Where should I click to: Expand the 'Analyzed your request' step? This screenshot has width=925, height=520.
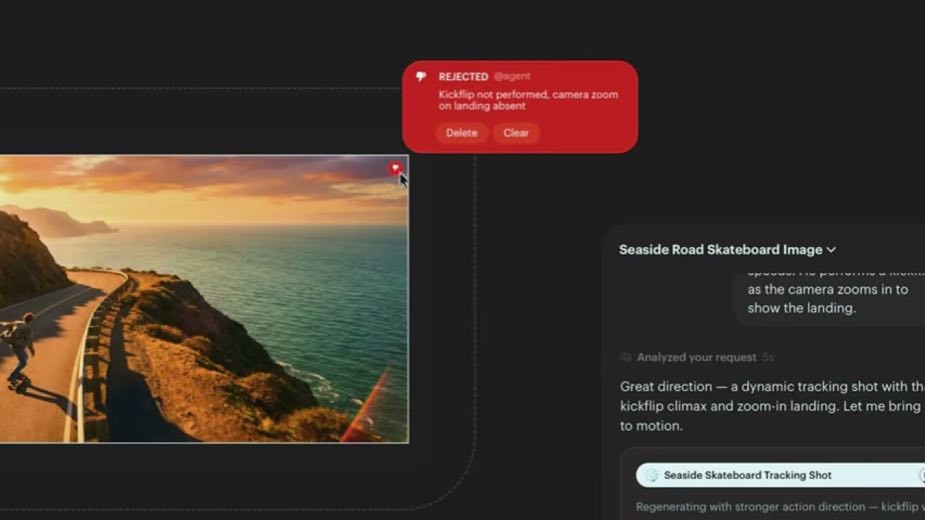697,357
